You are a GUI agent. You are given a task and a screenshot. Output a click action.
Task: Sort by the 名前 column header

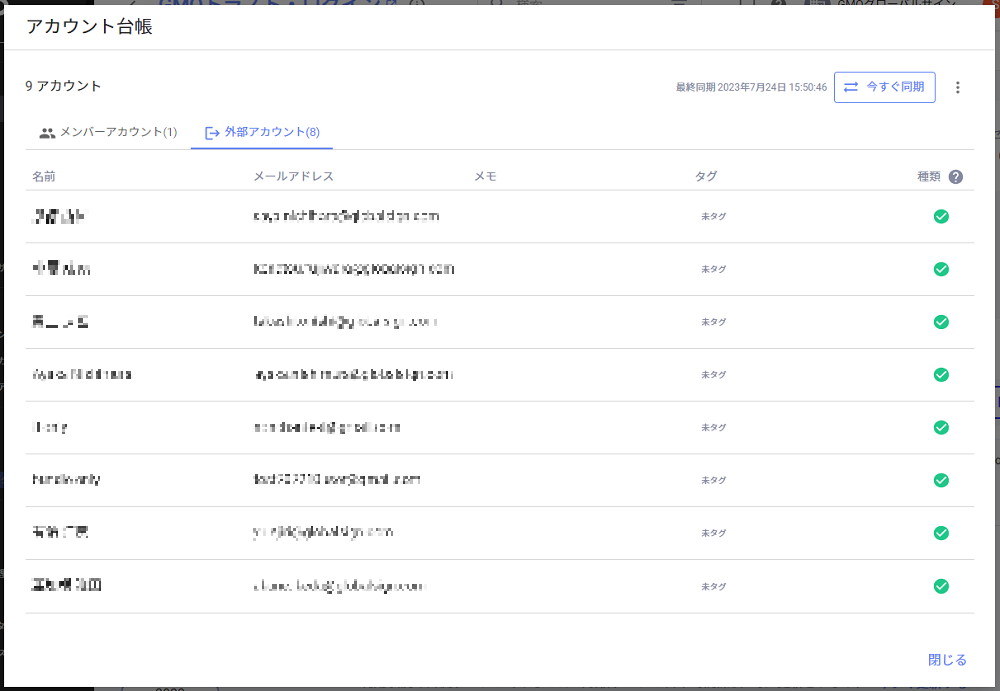pyautogui.click(x=44, y=177)
